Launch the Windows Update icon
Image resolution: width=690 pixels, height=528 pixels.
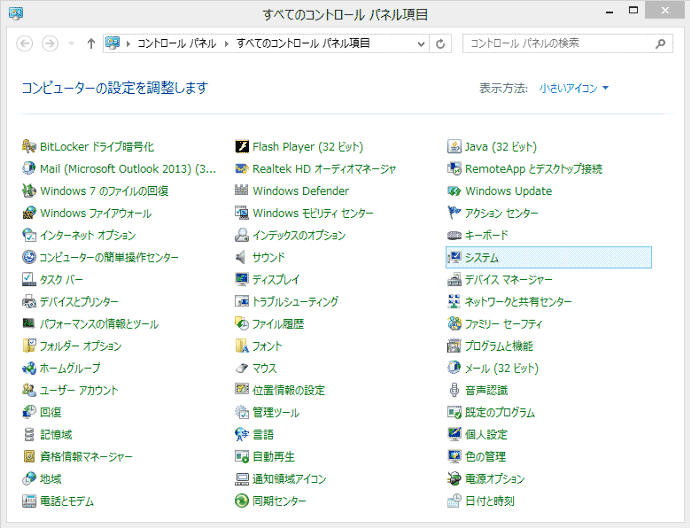click(x=454, y=191)
